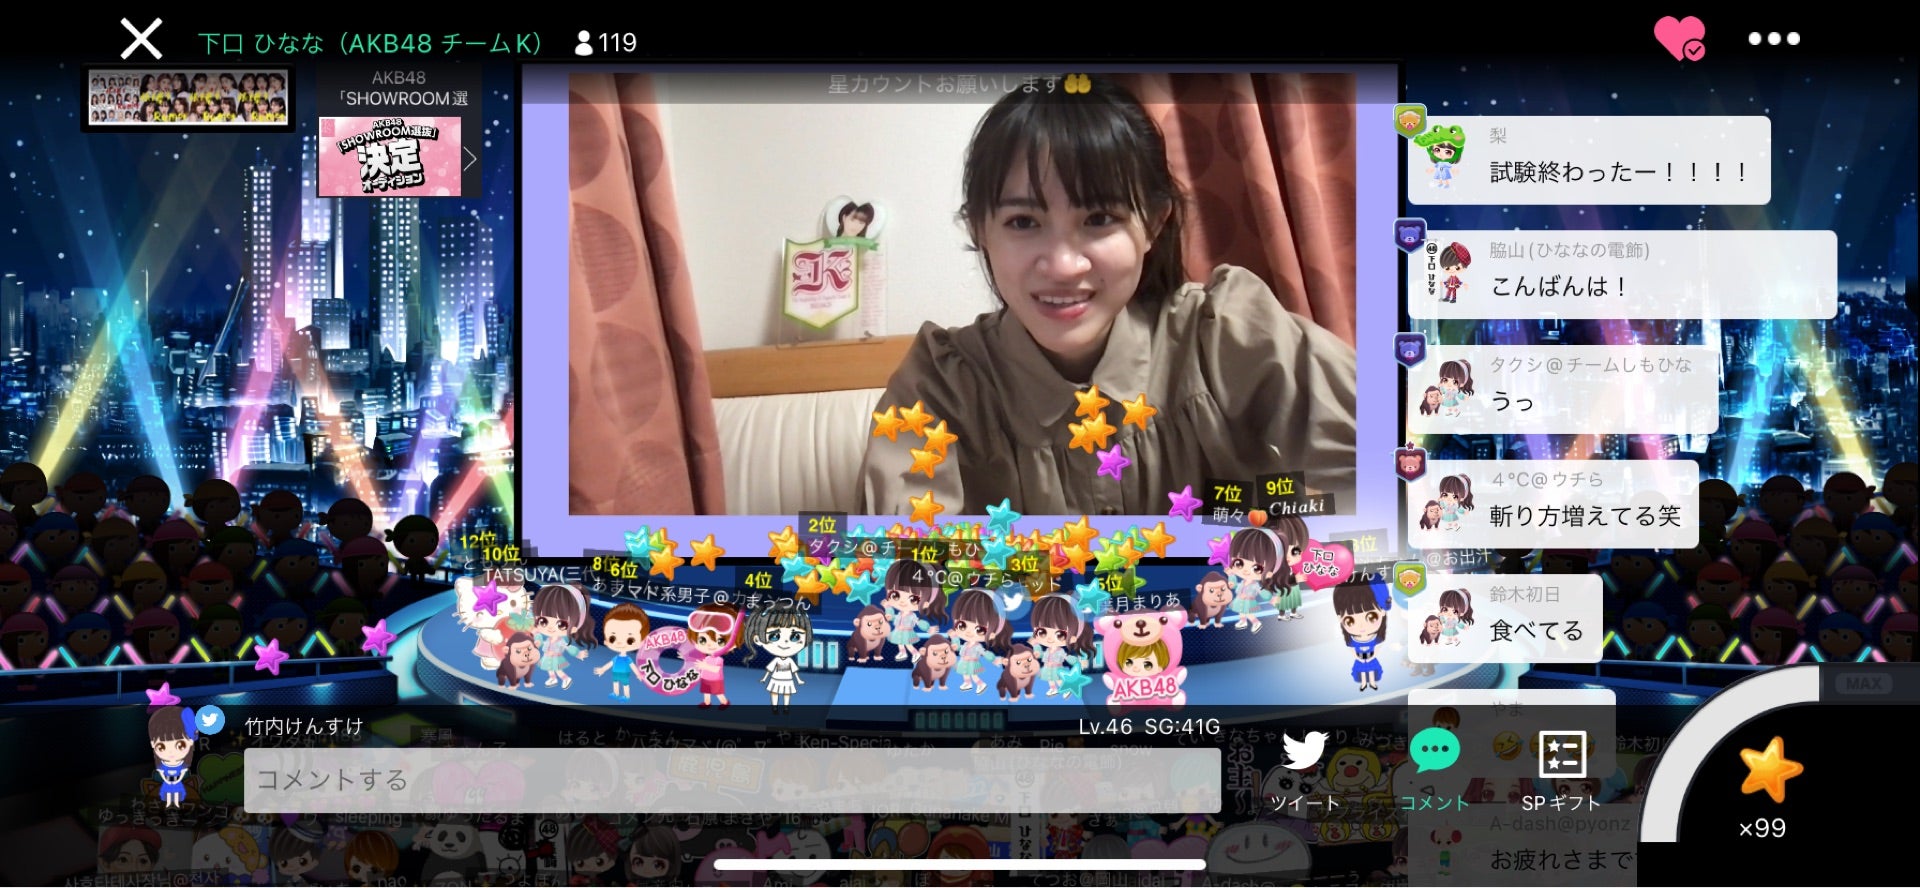Close the live stream with X icon
This screenshot has height=888, width=1920.
point(141,40)
